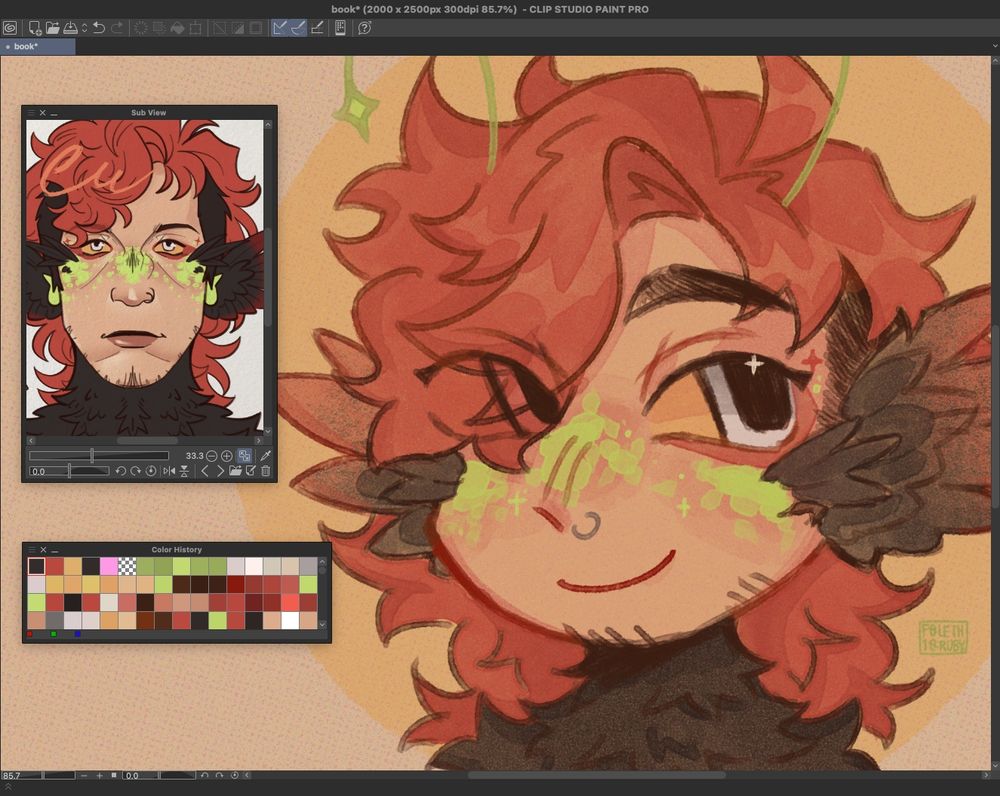Screen dimensions: 1000x796
Task: Create a new canvas with the New icon
Action: [34, 28]
